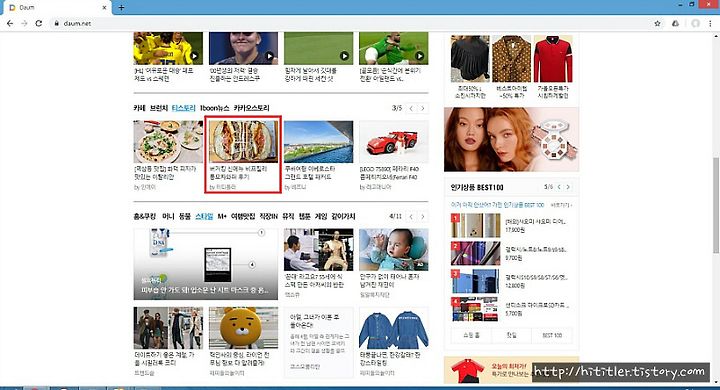Open the Chrome three-dot menu
The image size is (720, 390).
711,23
